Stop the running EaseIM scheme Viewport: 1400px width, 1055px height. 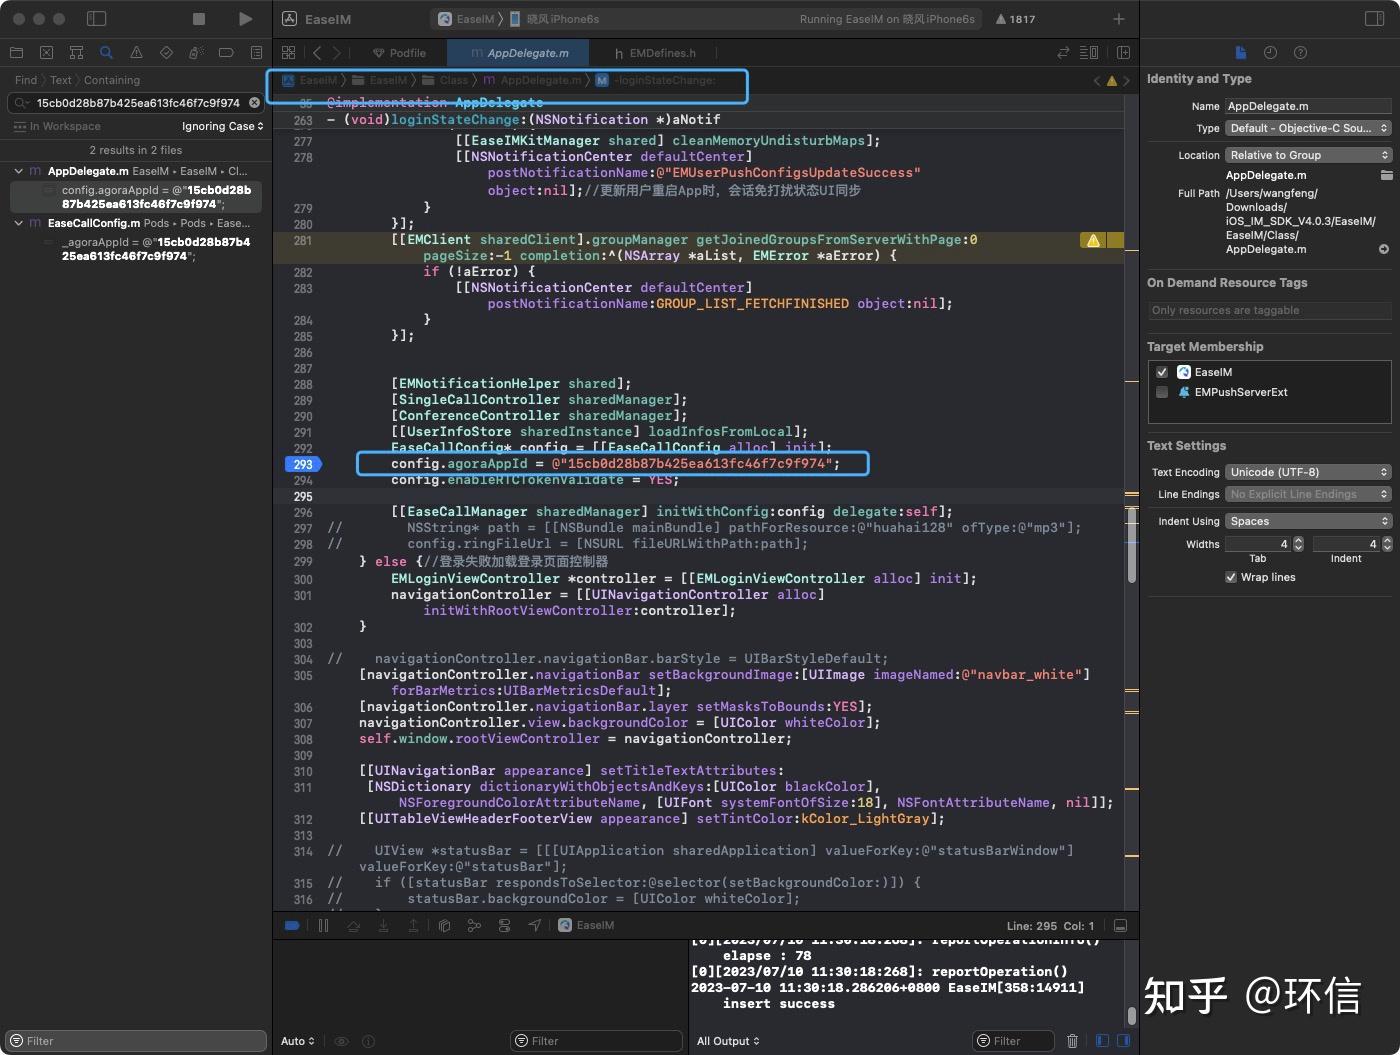199,19
